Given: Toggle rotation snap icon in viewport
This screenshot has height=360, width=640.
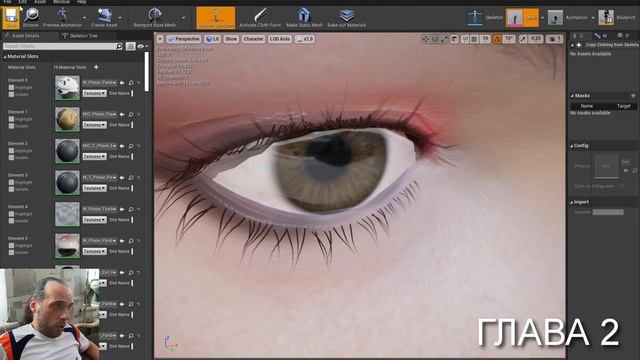Looking at the screenshot, I should click(497, 39).
